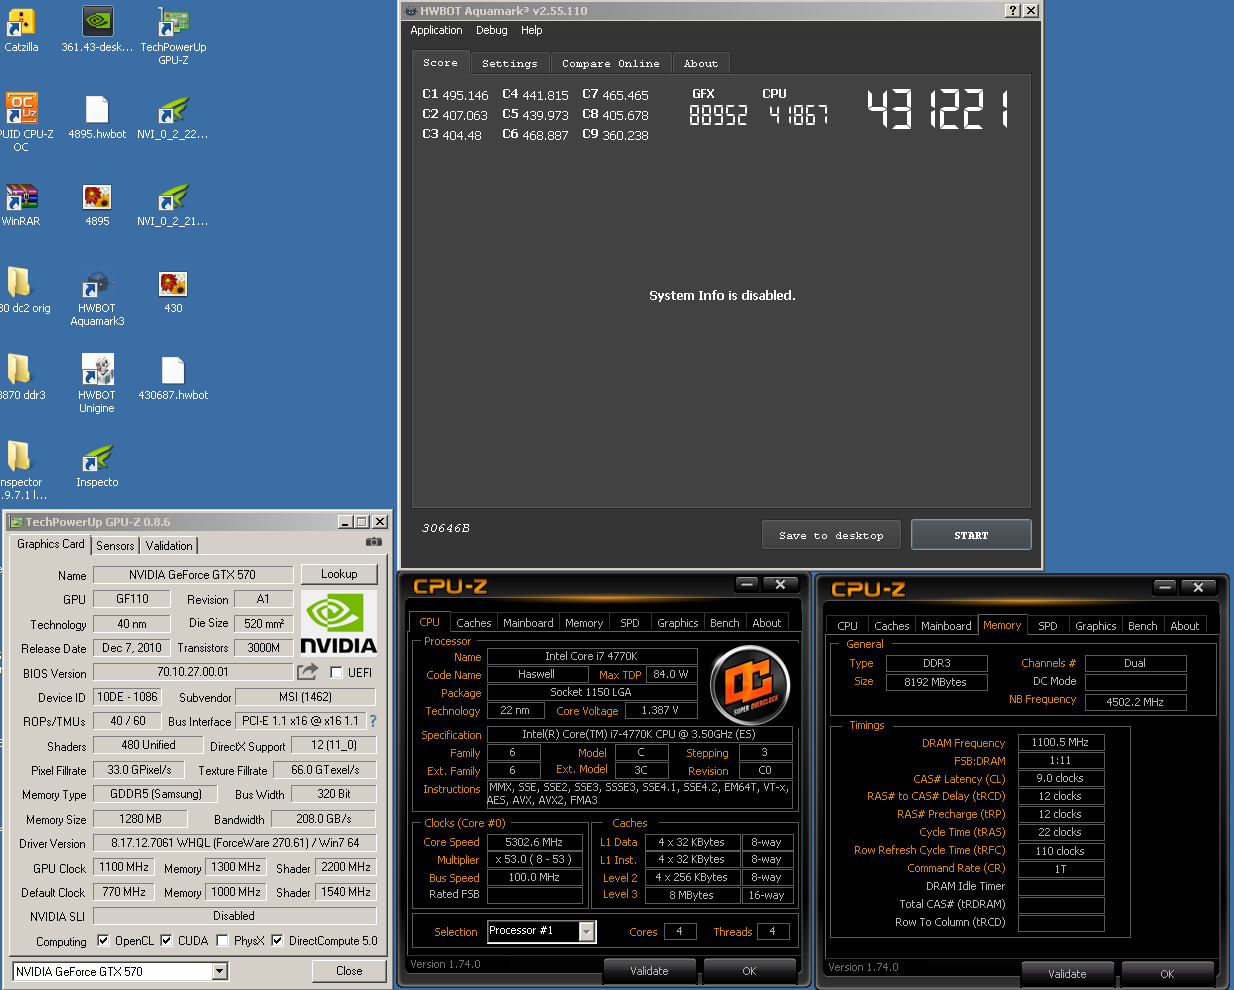Click the BIOS Version field in GPU-Z
This screenshot has height=990, width=1234.
pyautogui.click(x=193, y=673)
